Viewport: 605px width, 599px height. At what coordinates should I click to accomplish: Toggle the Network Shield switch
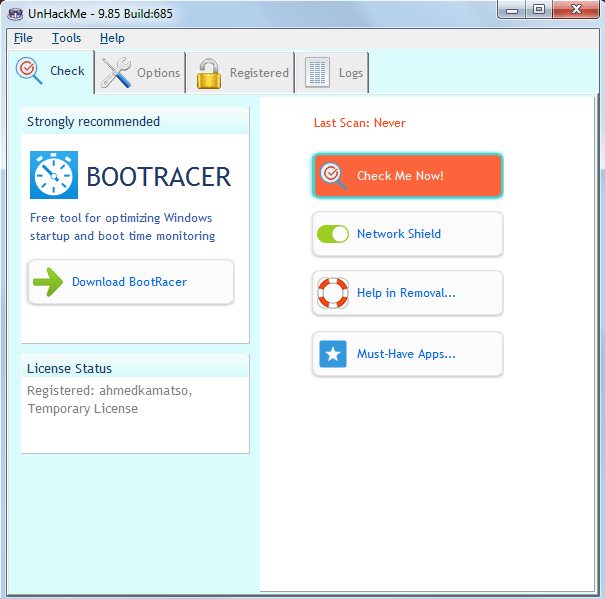tap(333, 234)
